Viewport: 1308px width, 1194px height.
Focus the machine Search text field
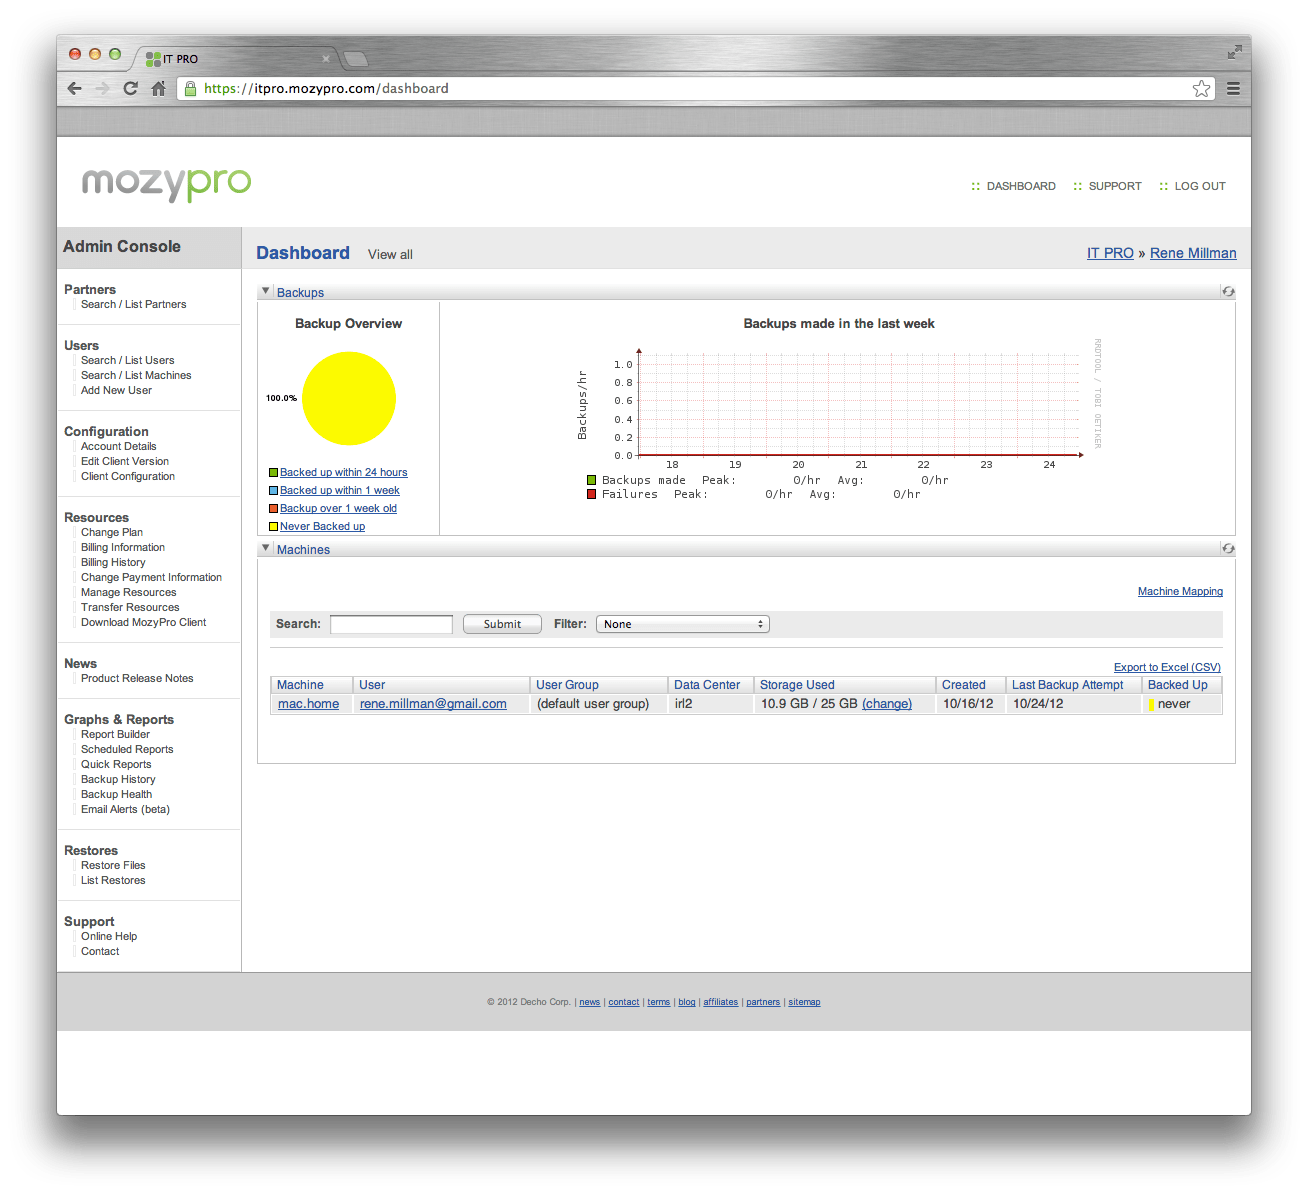(x=391, y=624)
